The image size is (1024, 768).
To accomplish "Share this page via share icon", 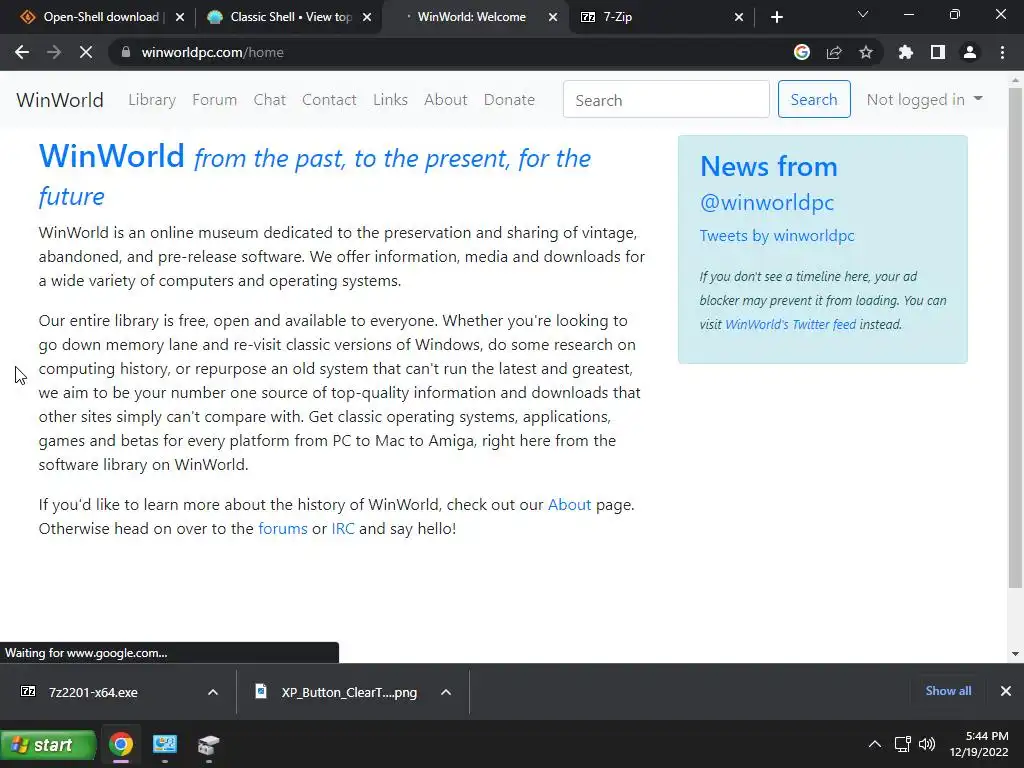I will 834,52.
